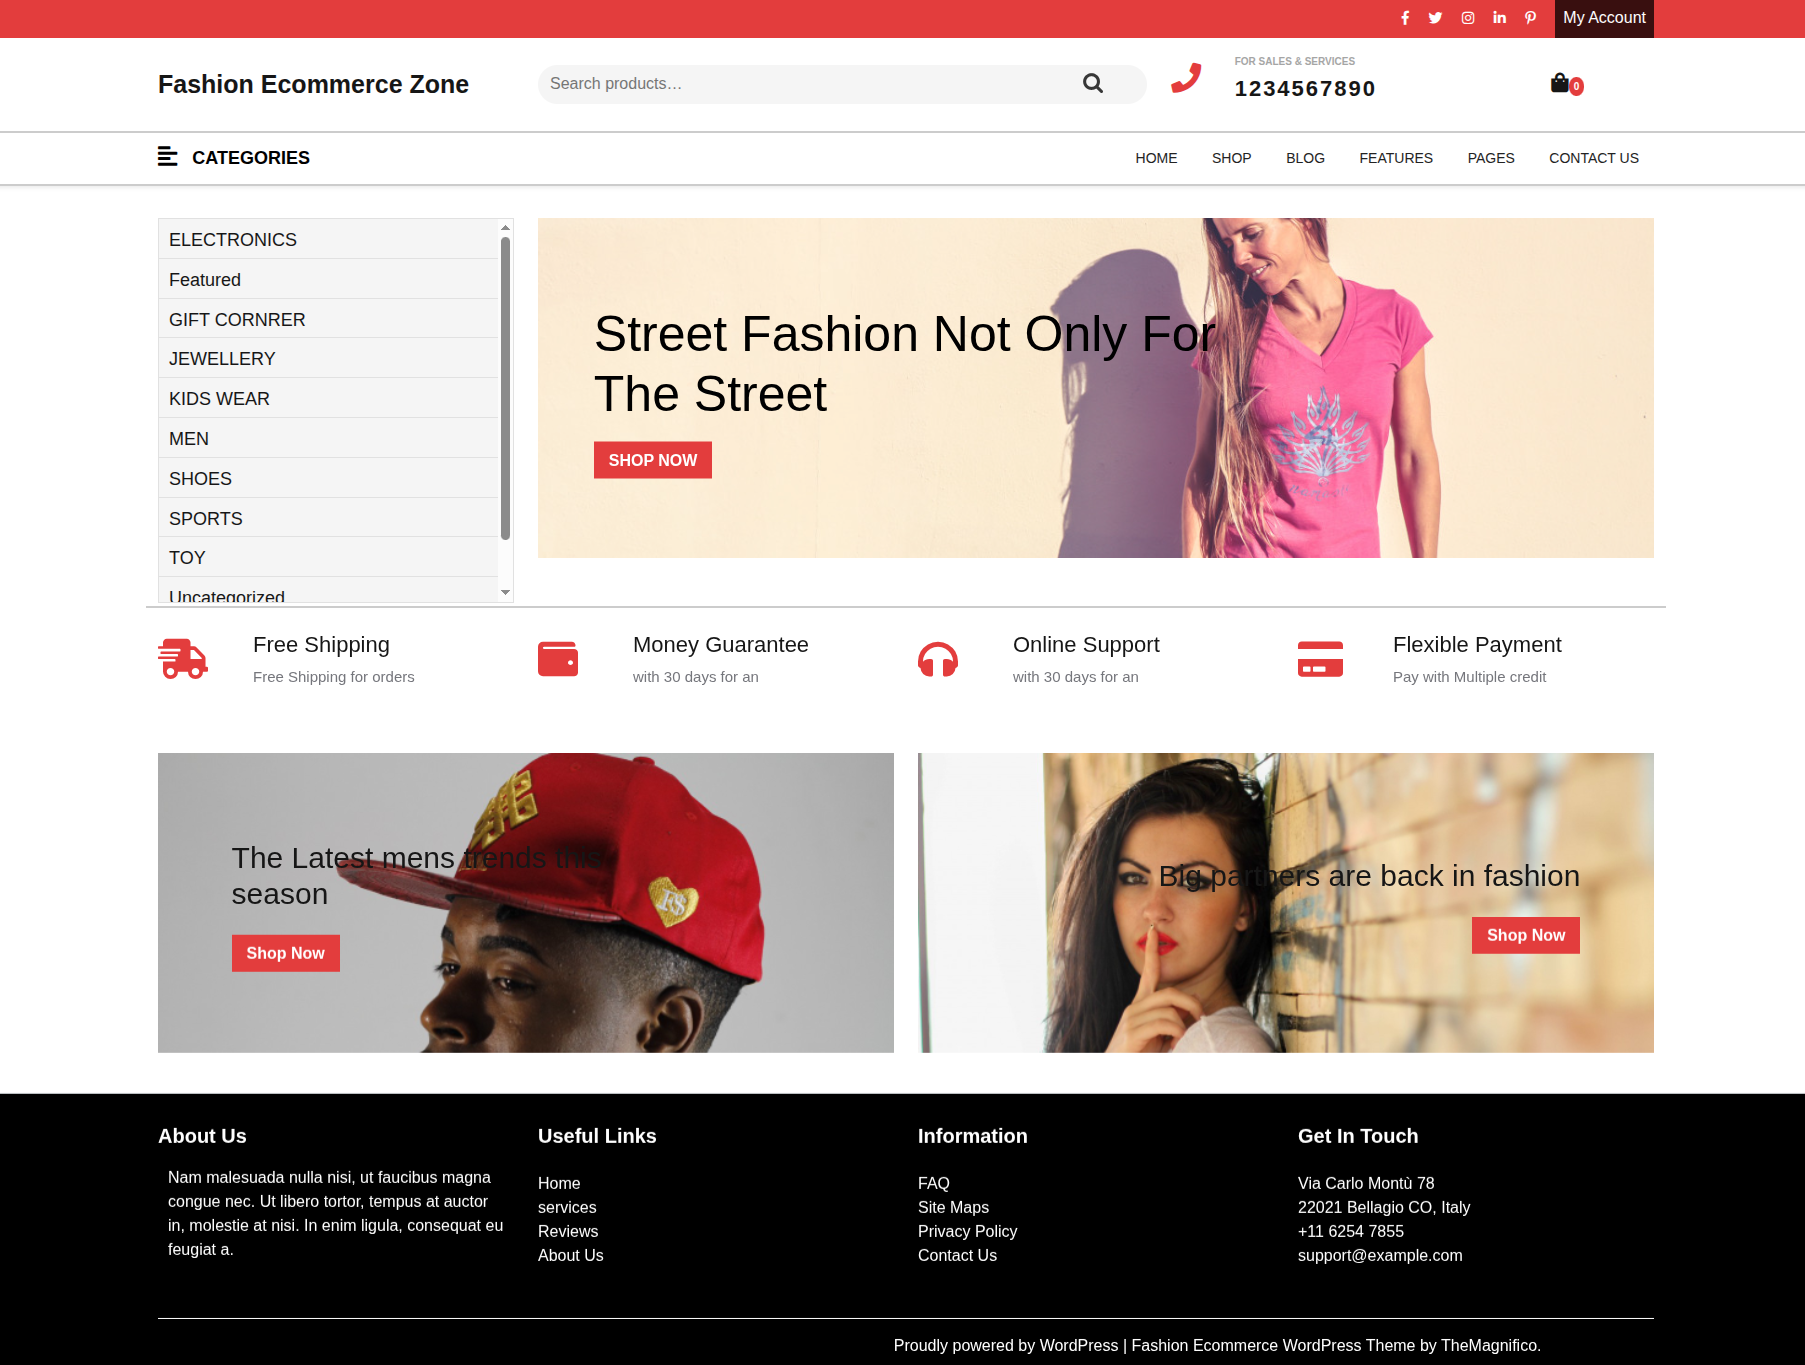
Task: Open the shopping bag cart icon
Action: point(1560,84)
